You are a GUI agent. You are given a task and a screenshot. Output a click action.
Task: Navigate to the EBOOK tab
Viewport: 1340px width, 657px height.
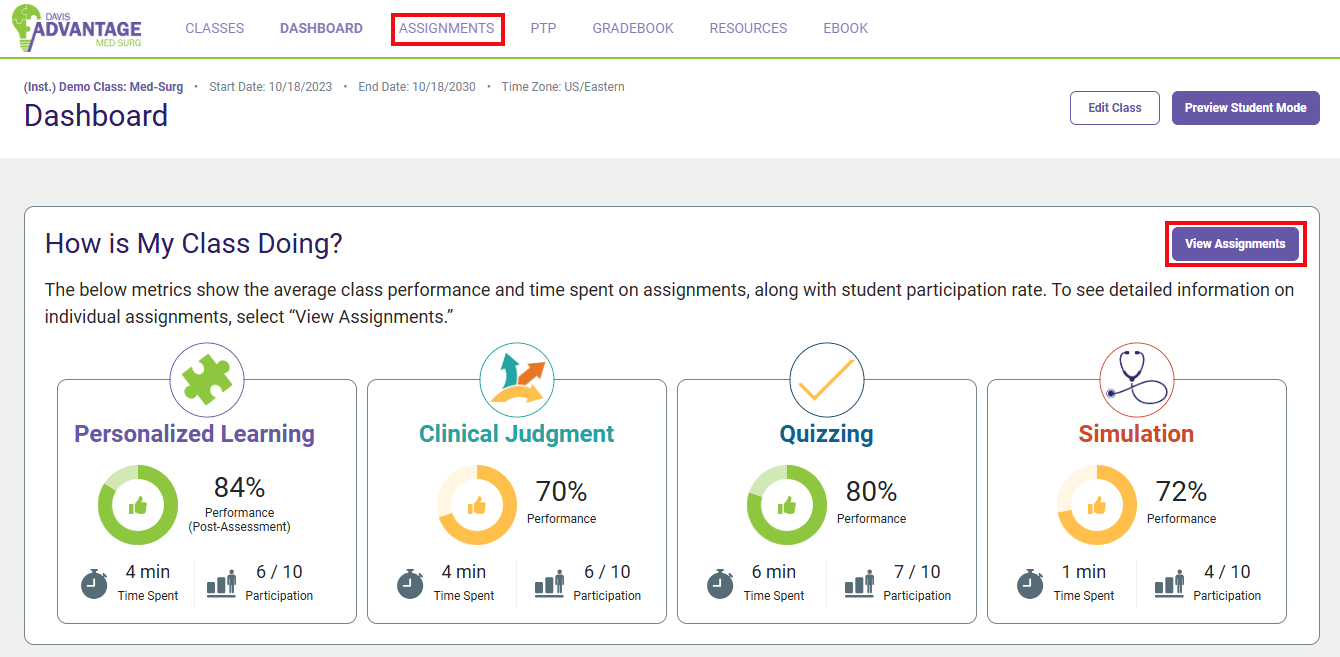click(845, 28)
